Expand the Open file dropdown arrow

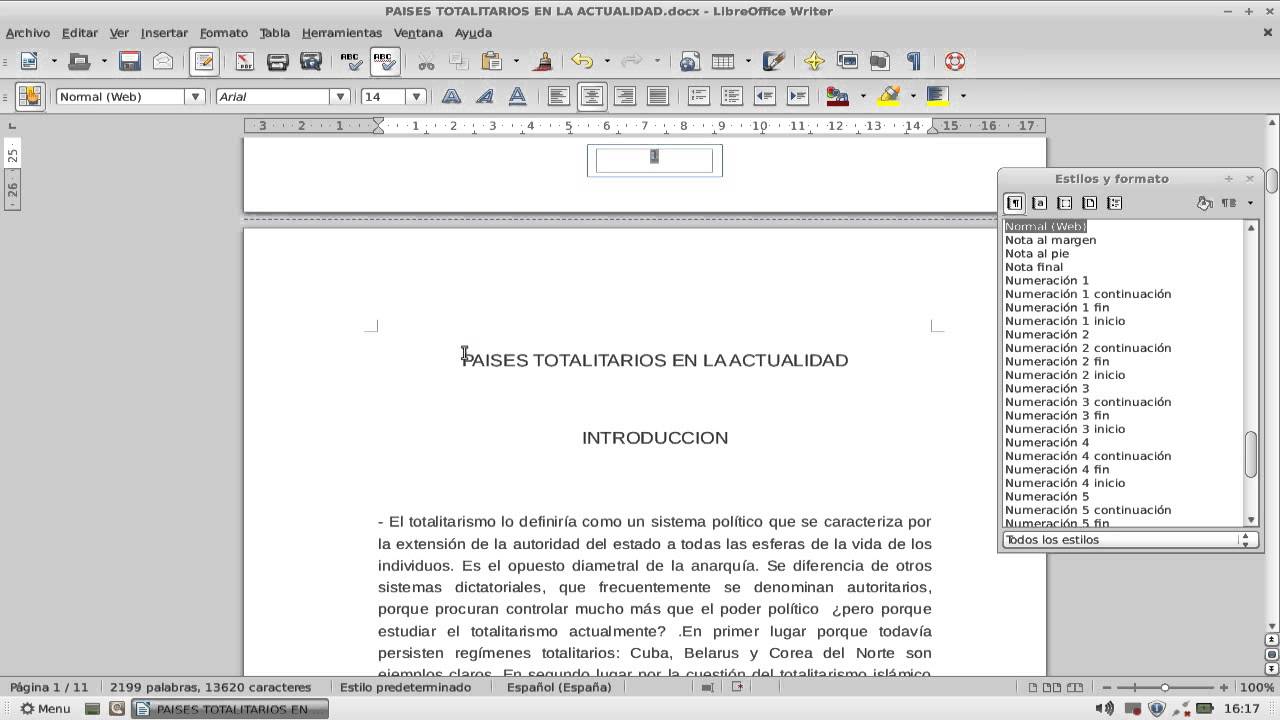104,61
